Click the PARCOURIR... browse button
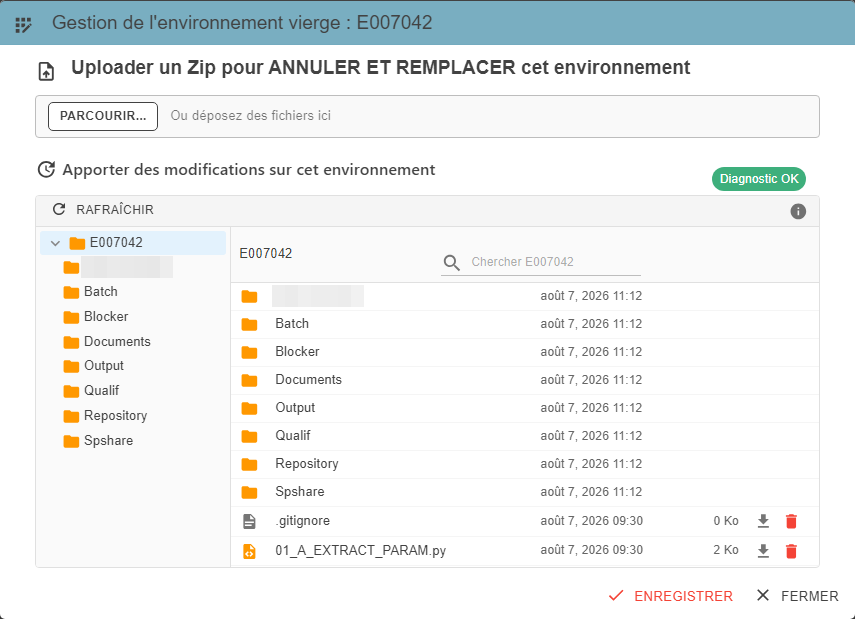This screenshot has height=619, width=855. click(103, 116)
